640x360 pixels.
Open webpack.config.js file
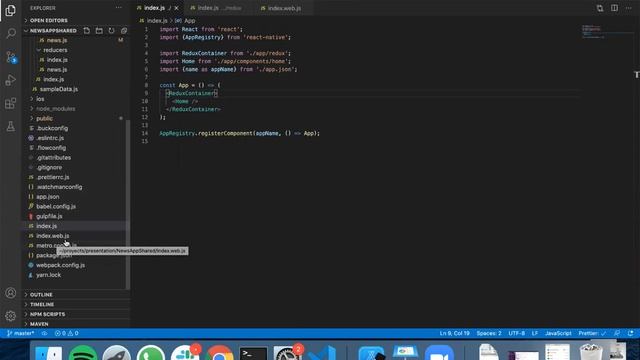[60, 265]
